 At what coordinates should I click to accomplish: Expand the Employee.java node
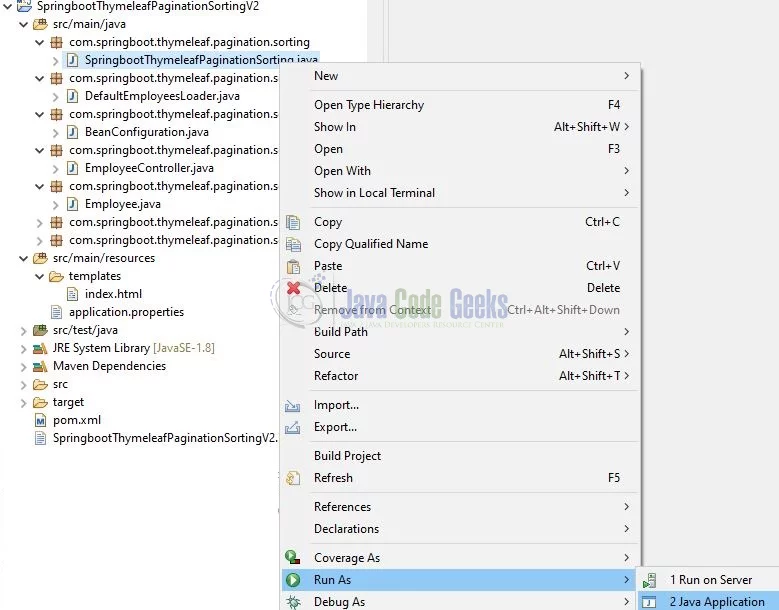click(x=56, y=204)
